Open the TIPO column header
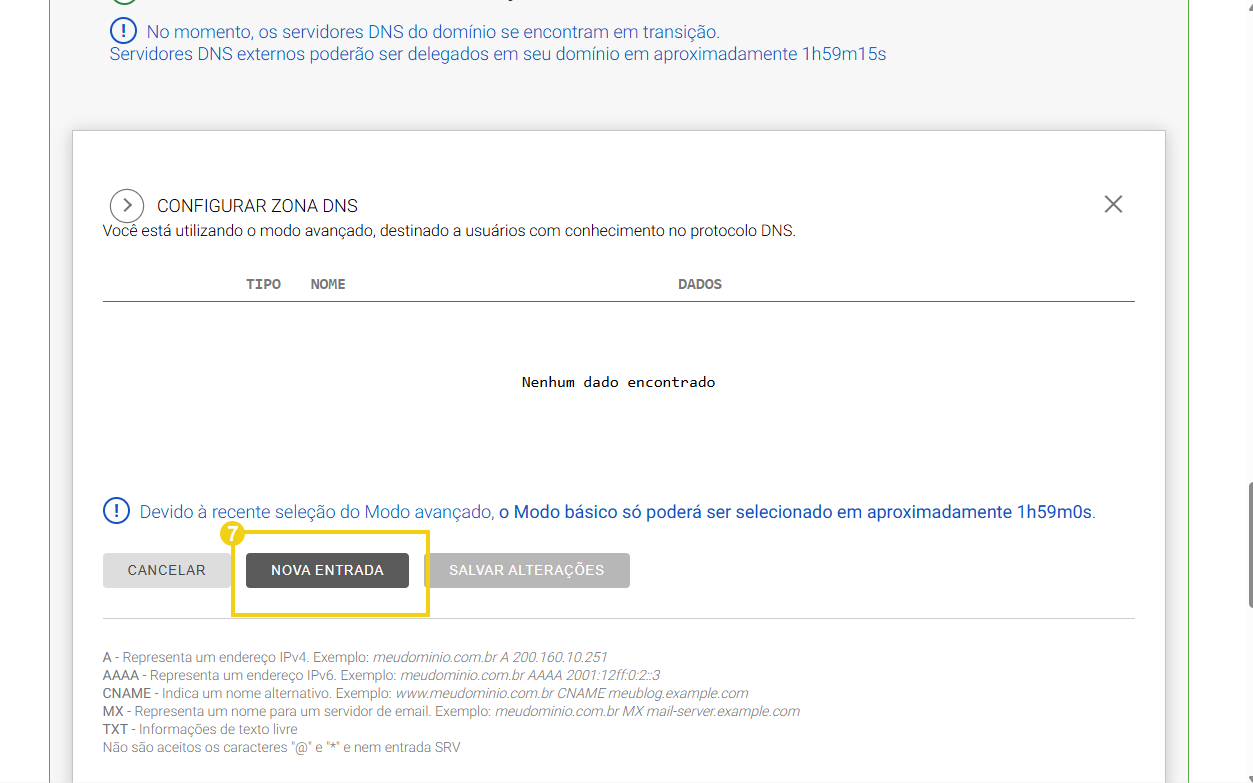 pos(263,284)
